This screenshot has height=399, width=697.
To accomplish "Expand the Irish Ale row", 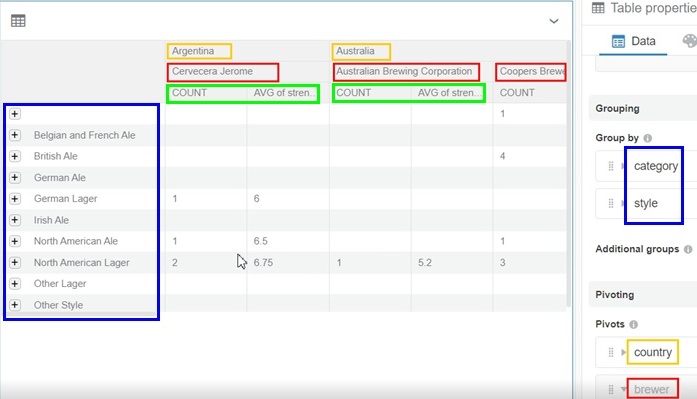I will (15, 220).
